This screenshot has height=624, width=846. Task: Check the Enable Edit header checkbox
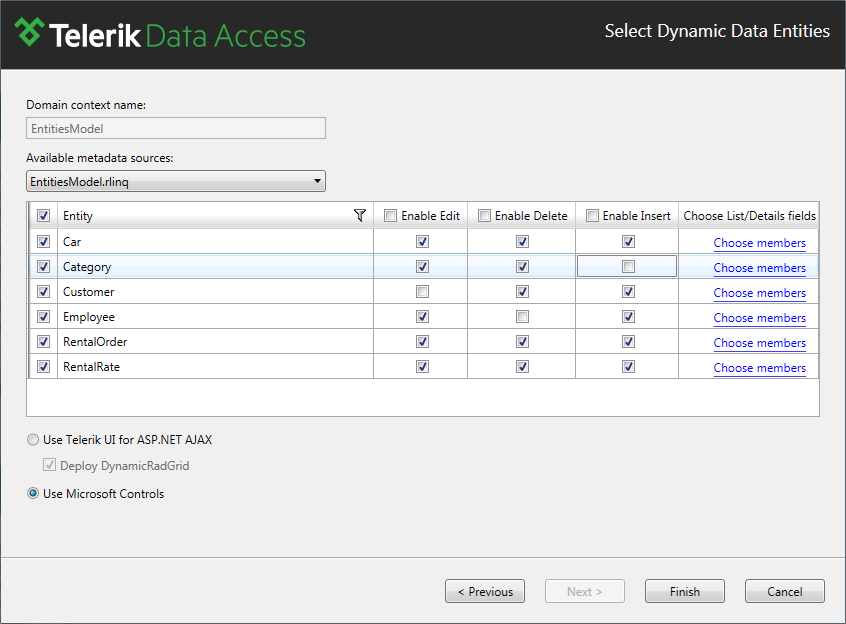point(390,216)
